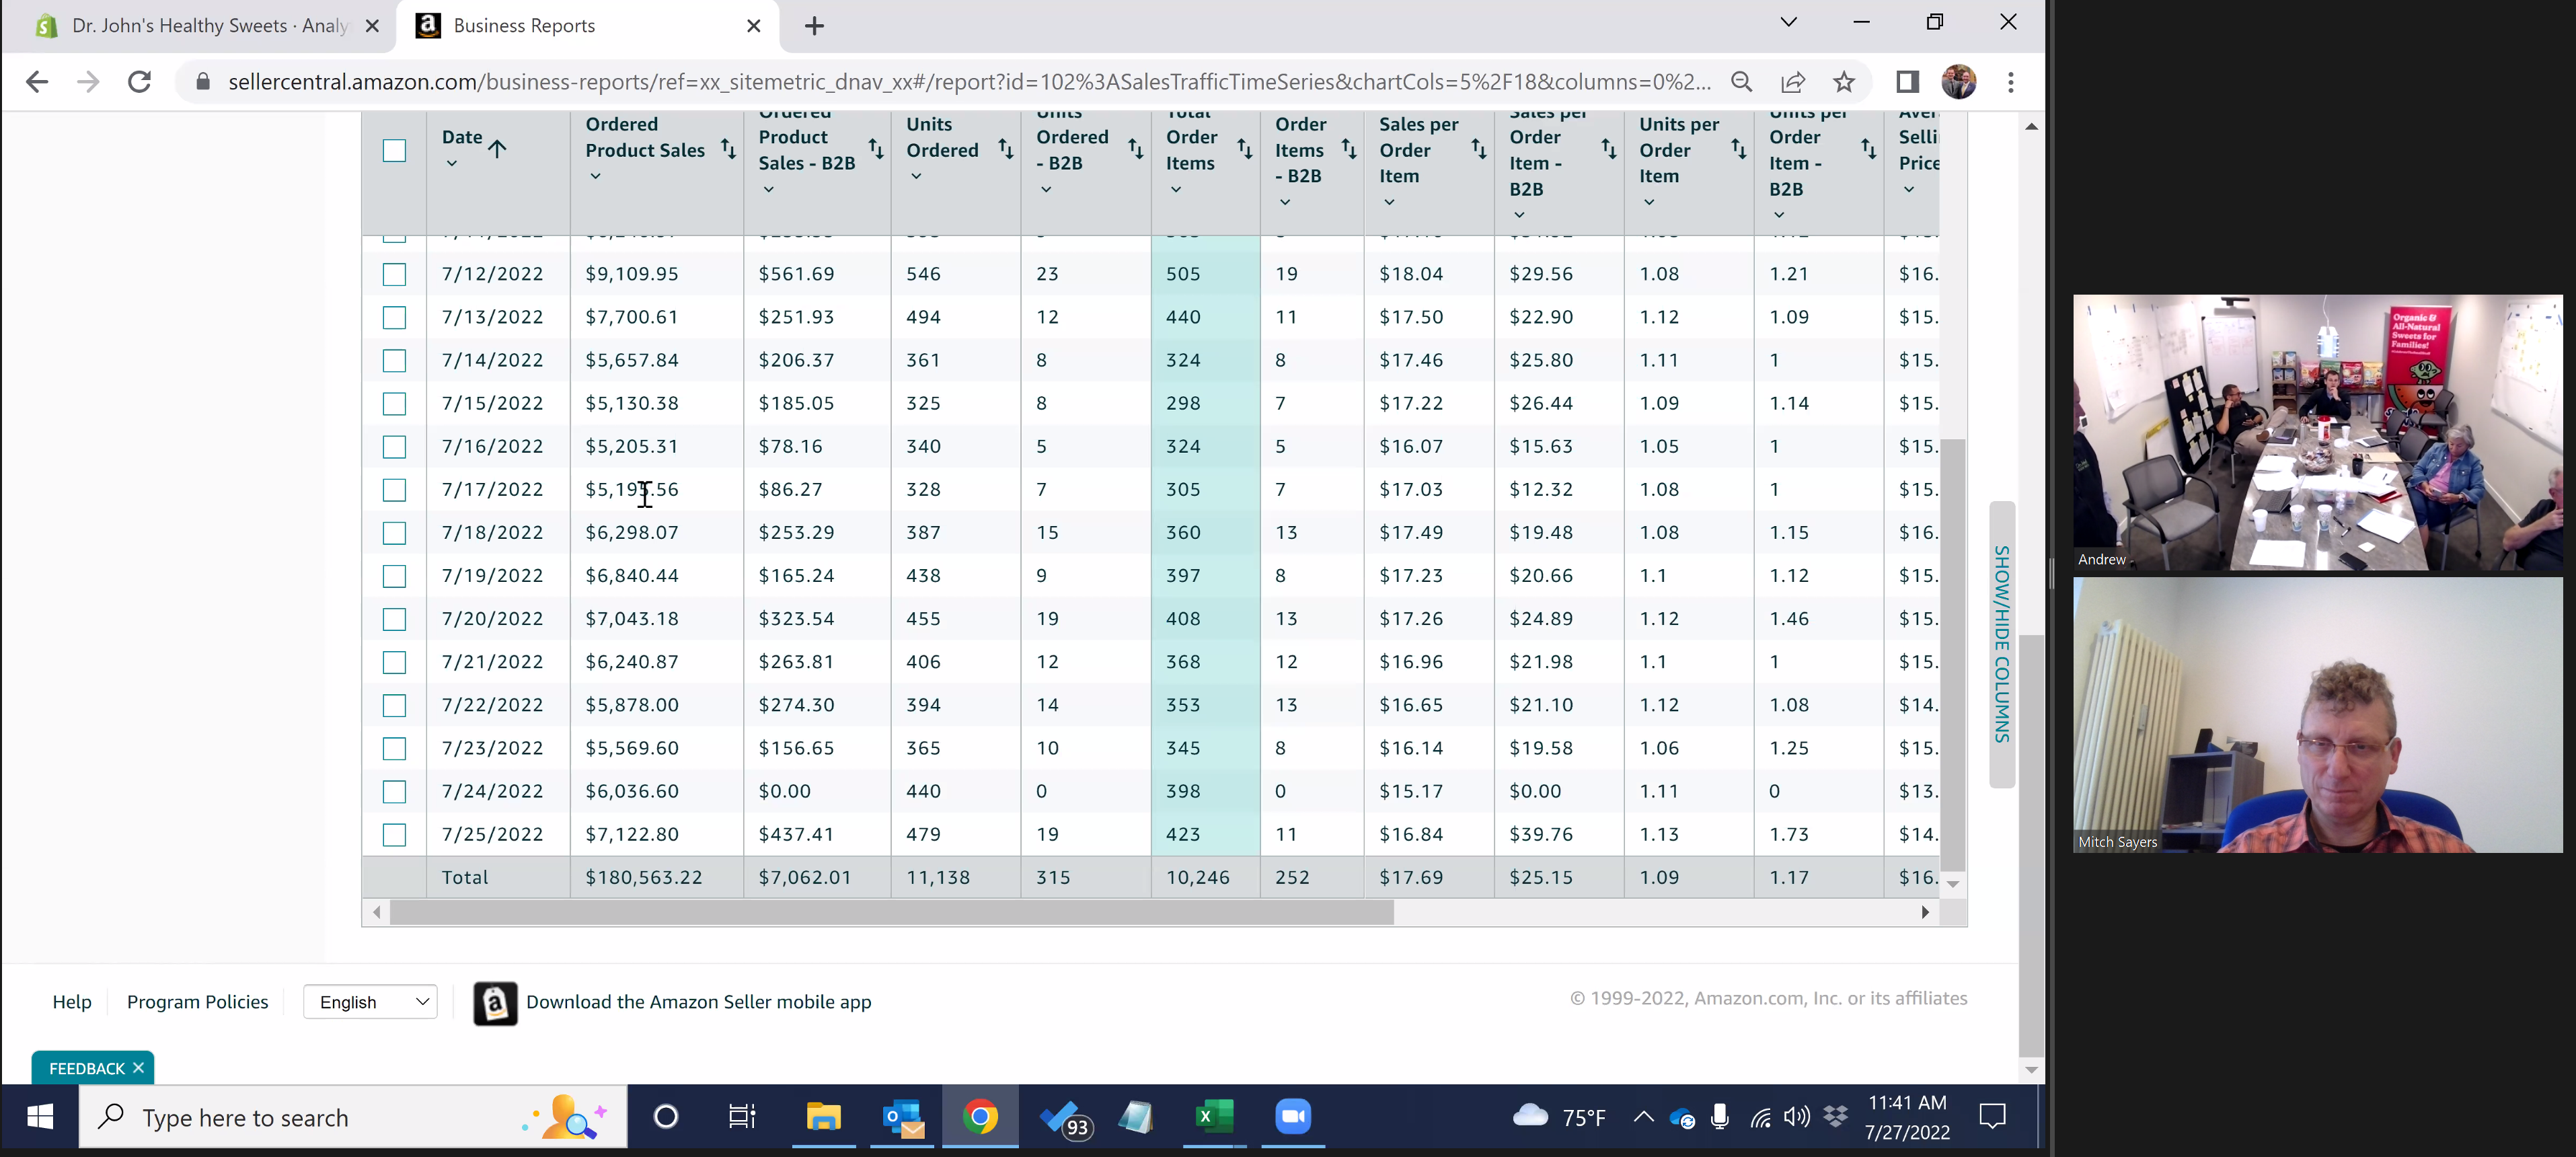The image size is (2576, 1157).
Task: Open the Program Policies link
Action: tap(197, 1002)
